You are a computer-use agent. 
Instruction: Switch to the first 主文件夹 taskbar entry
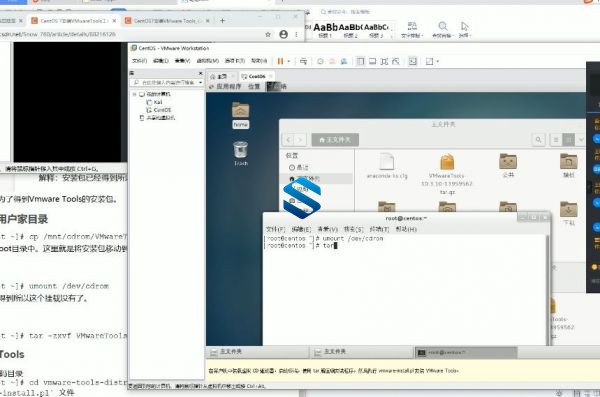(x=258, y=352)
